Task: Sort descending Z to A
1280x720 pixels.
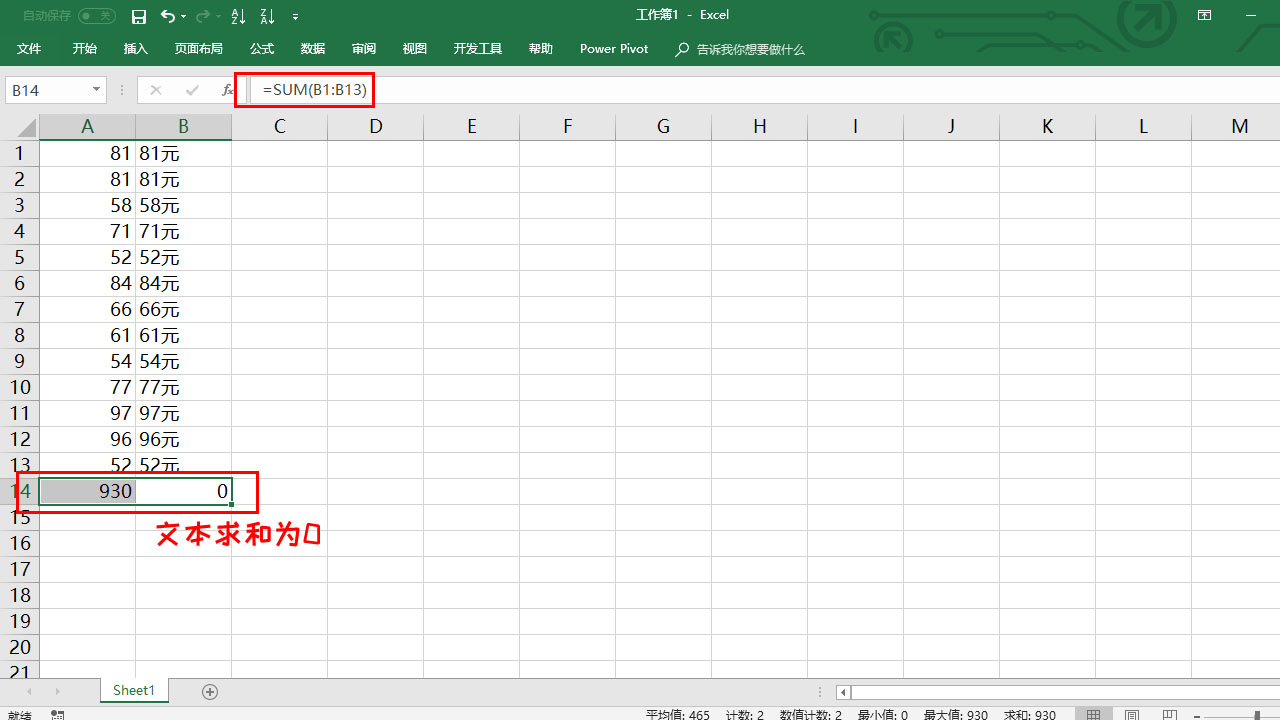Action: coord(266,17)
